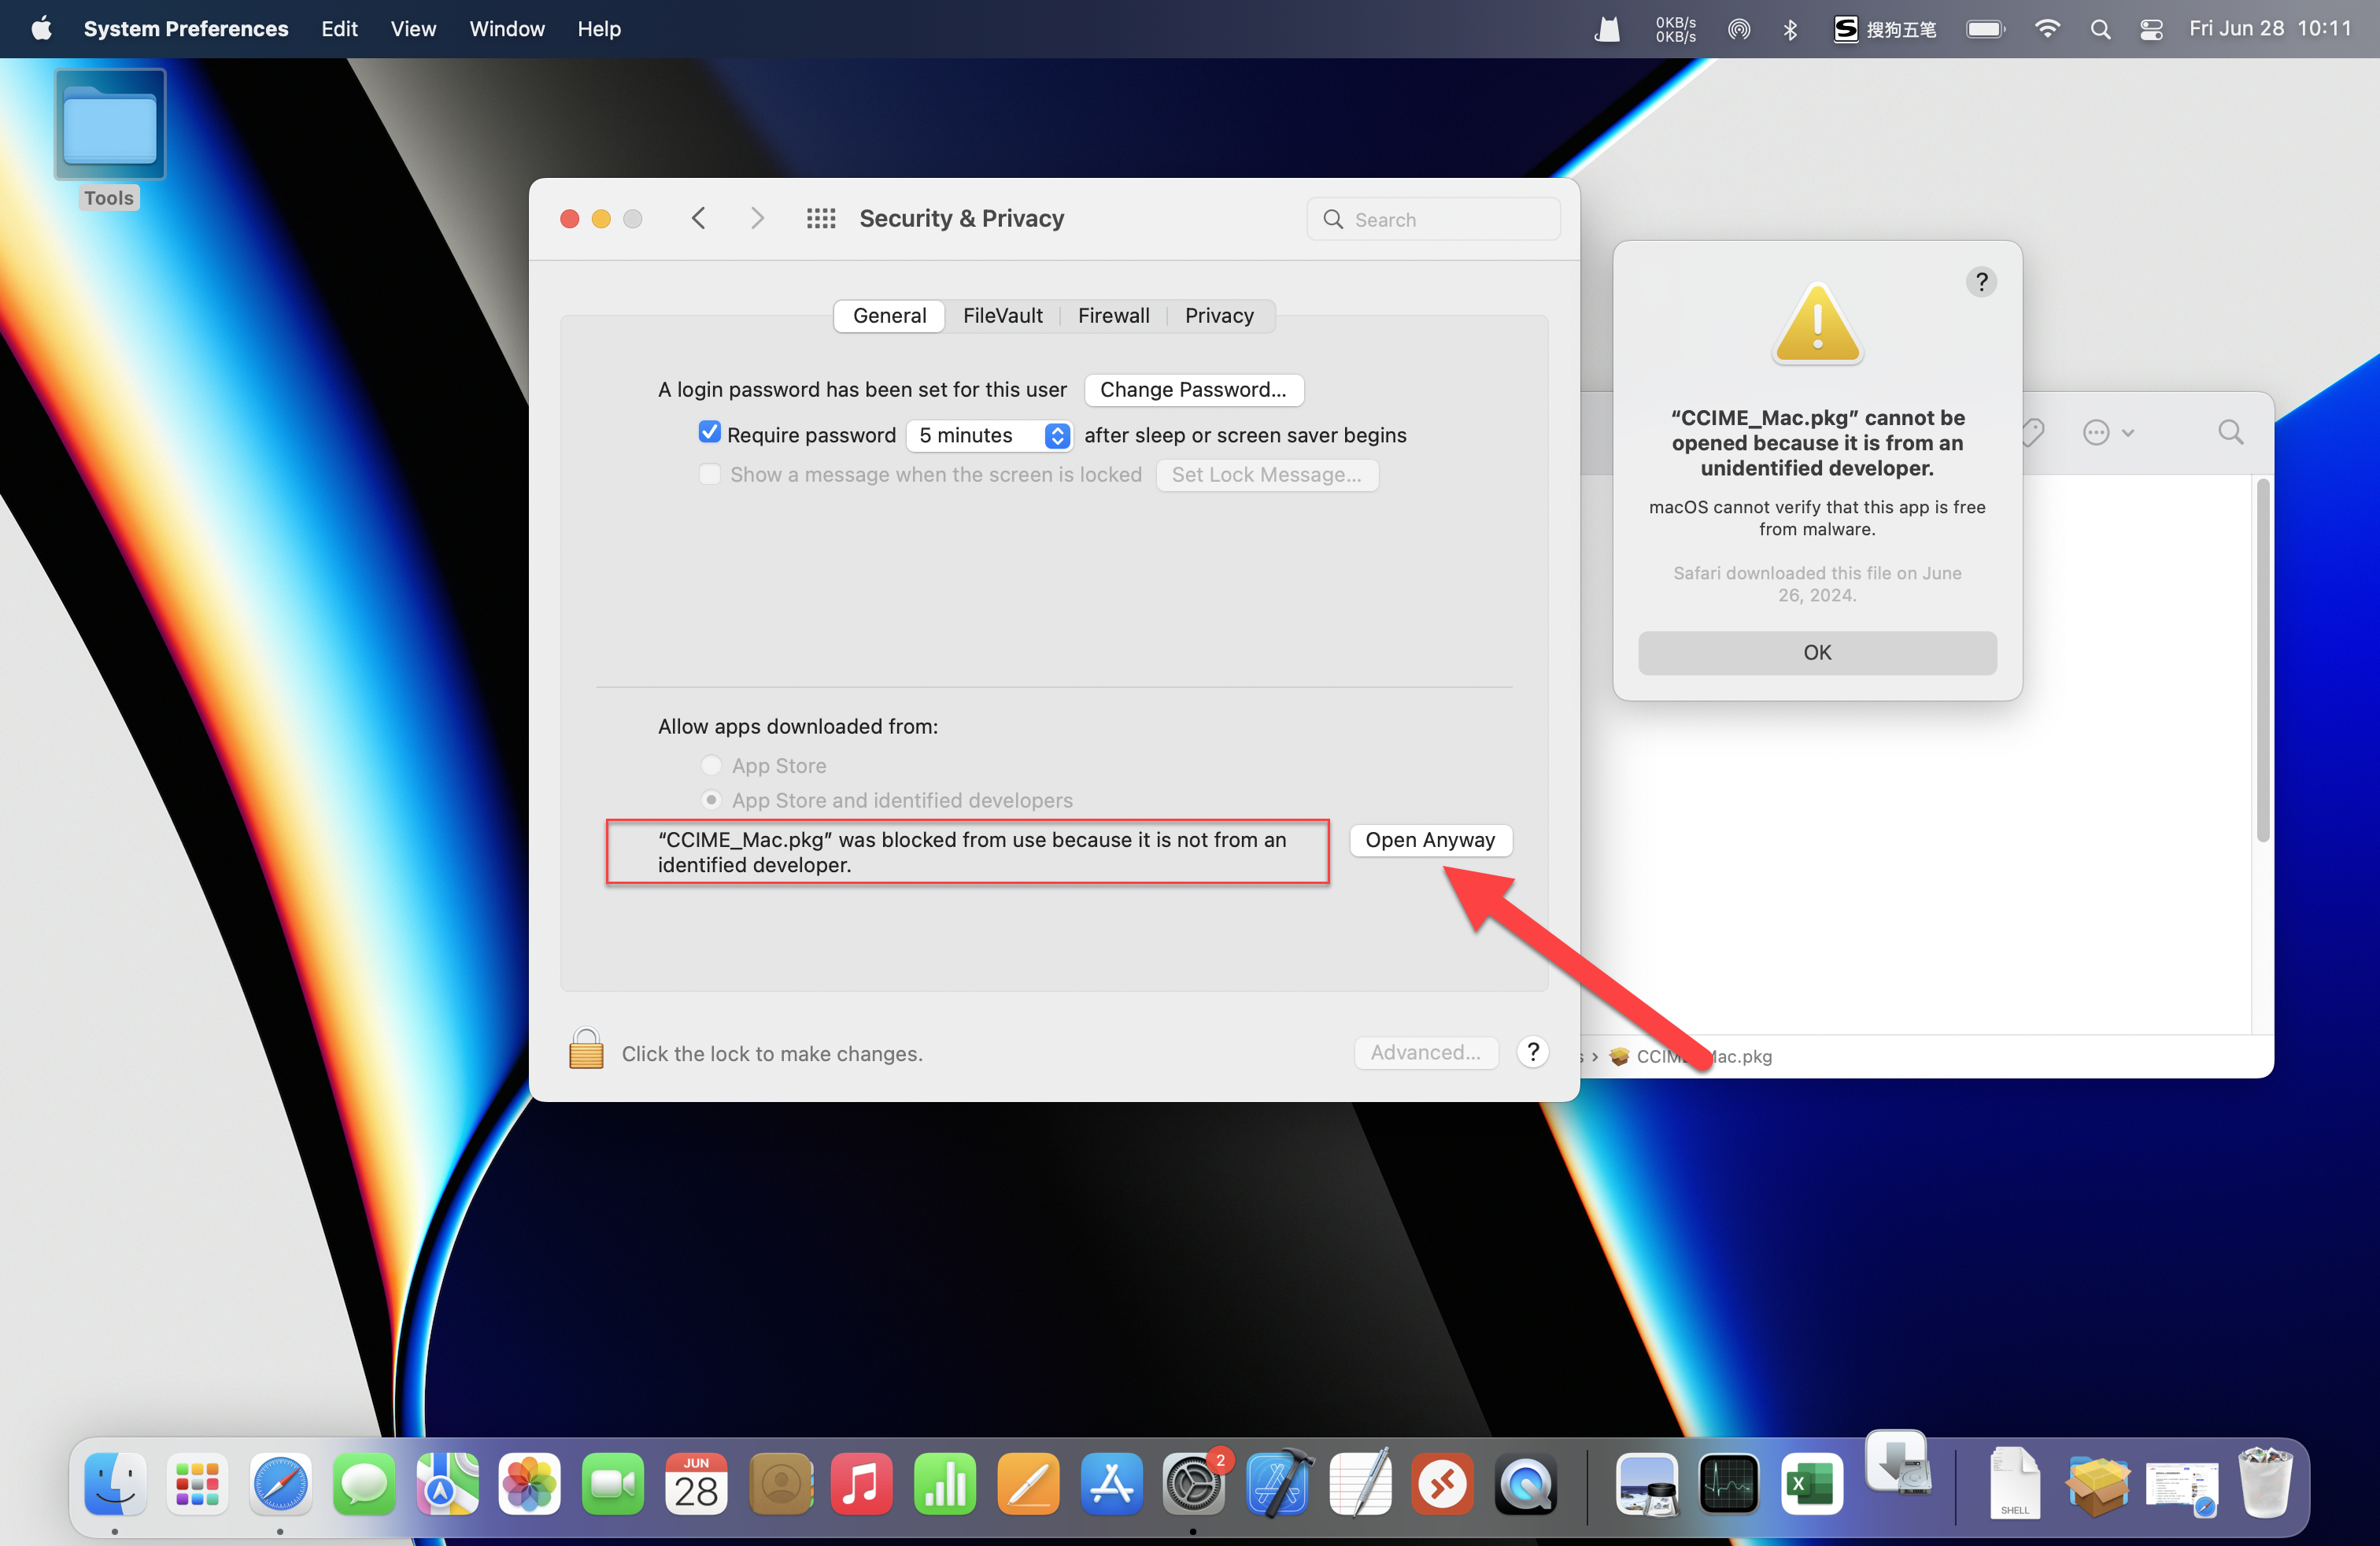The image size is (2380, 1546).
Task: Show all preferences grid icon
Action: [820, 219]
